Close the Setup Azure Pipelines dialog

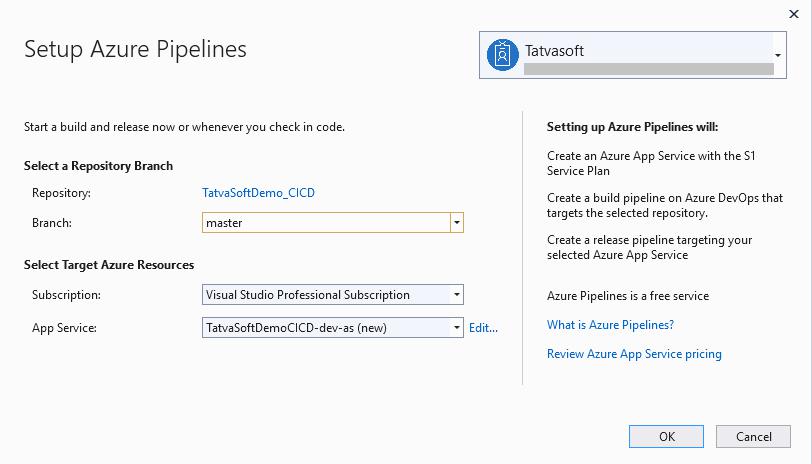794,14
